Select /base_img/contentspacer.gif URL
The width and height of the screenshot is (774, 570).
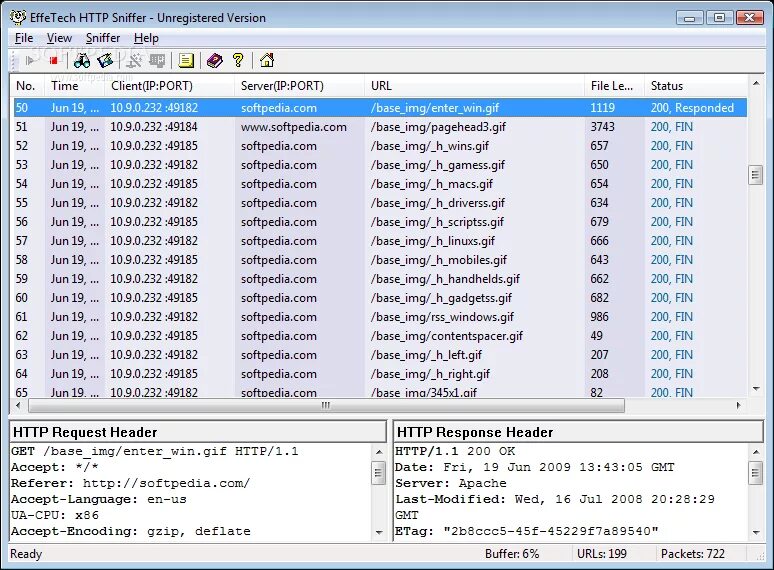[x=447, y=336]
